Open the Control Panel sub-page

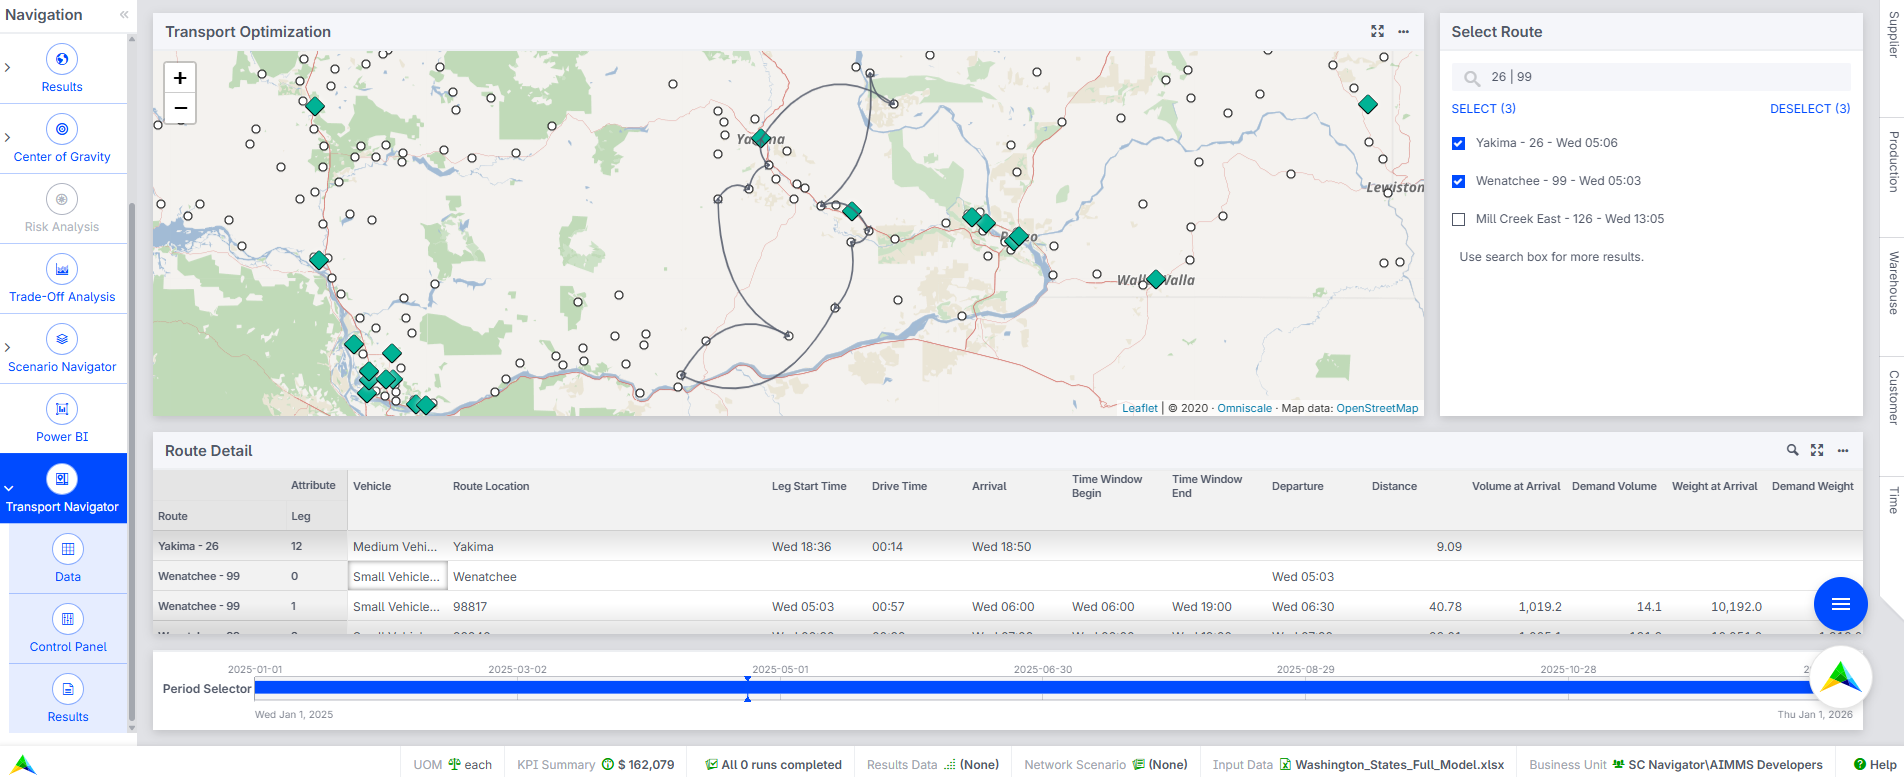68,629
